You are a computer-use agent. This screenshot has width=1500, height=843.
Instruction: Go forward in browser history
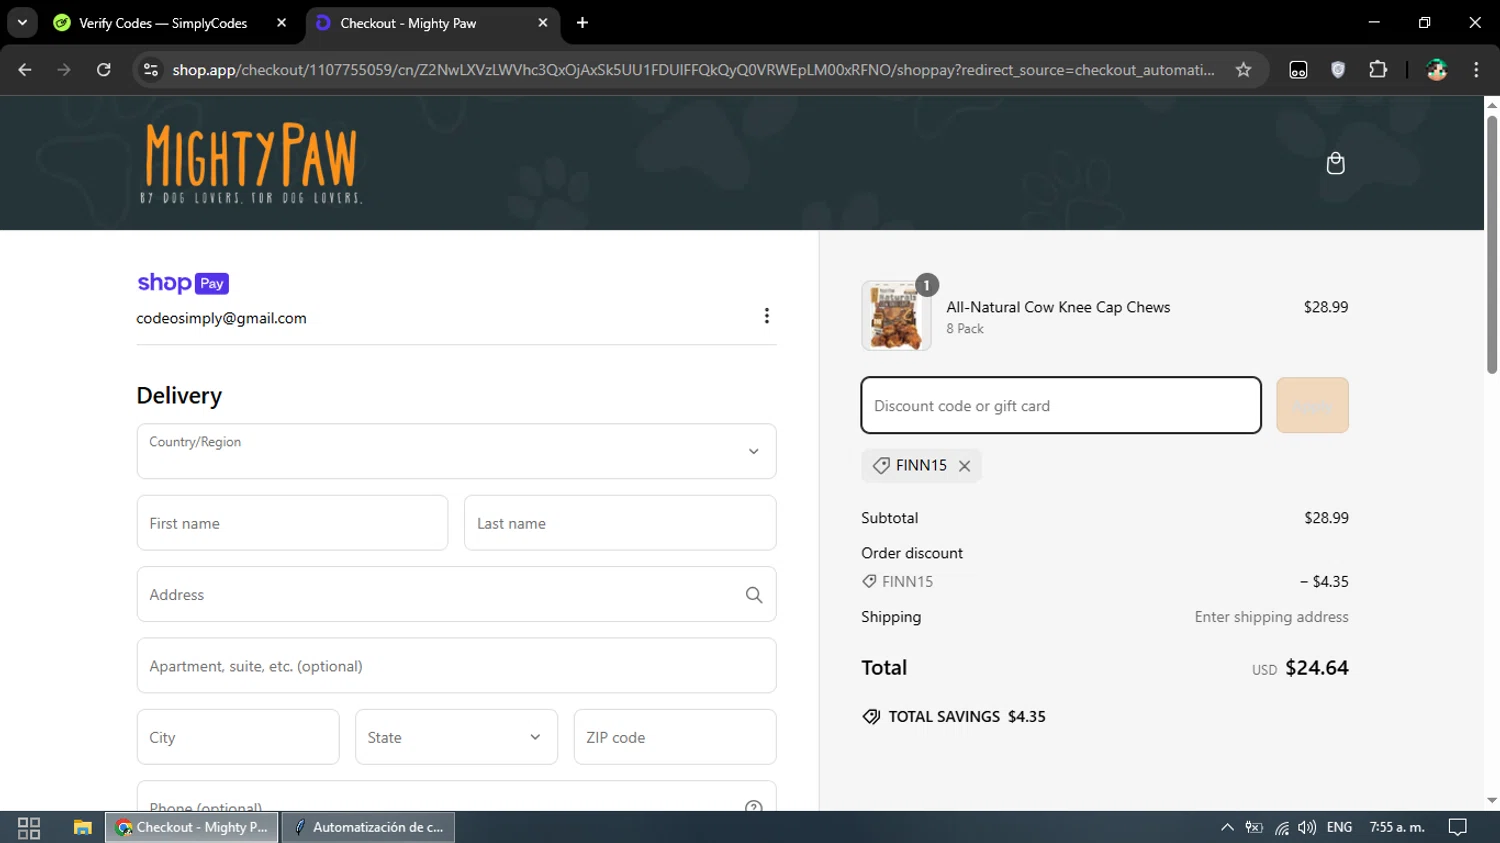pyautogui.click(x=64, y=70)
